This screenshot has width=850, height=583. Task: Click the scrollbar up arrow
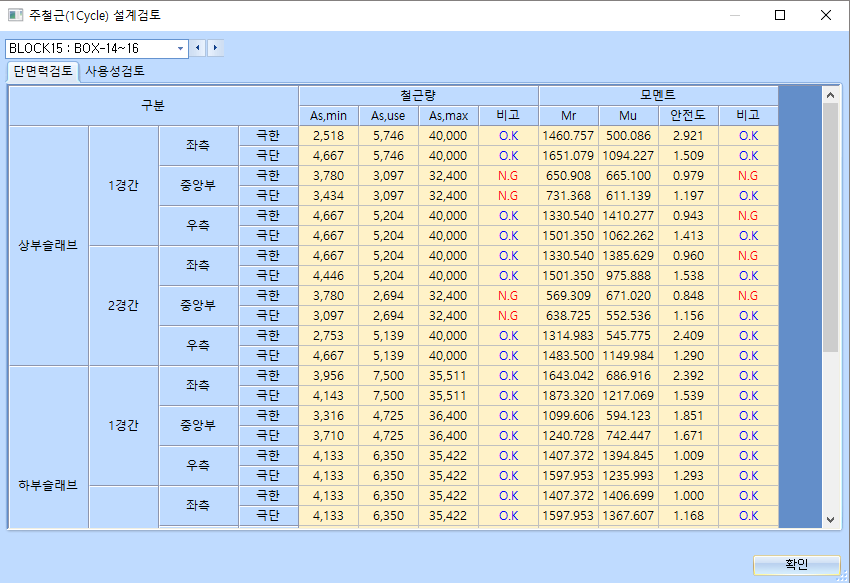pos(830,95)
